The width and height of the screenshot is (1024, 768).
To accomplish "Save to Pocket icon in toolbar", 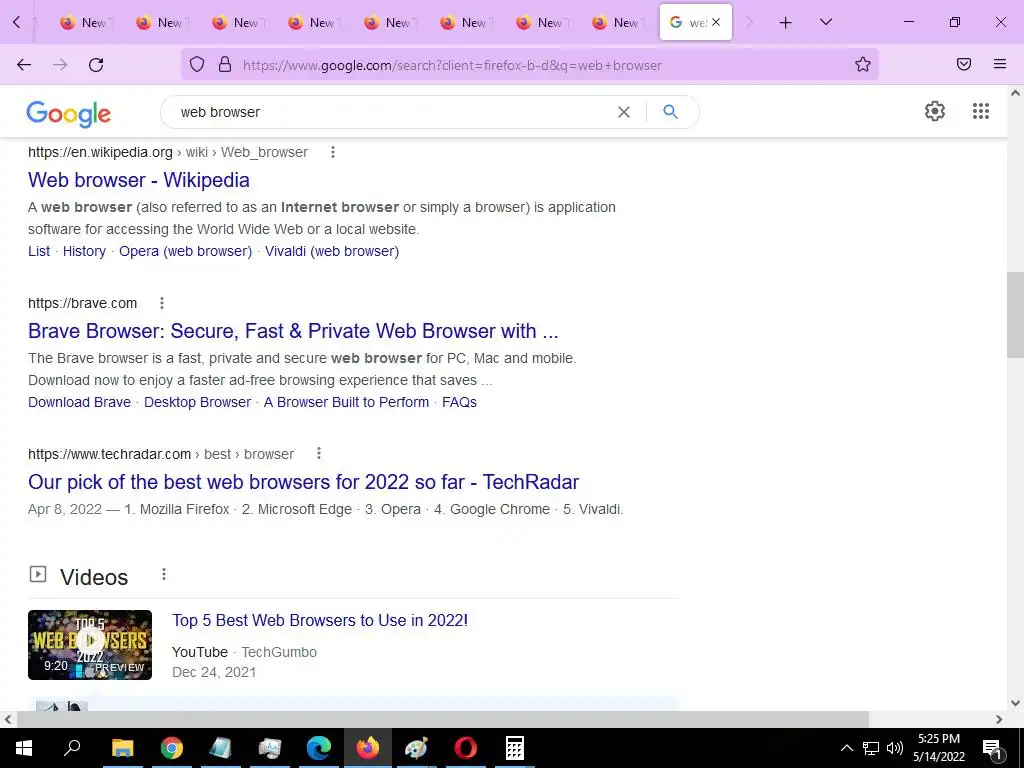I will tap(964, 64).
